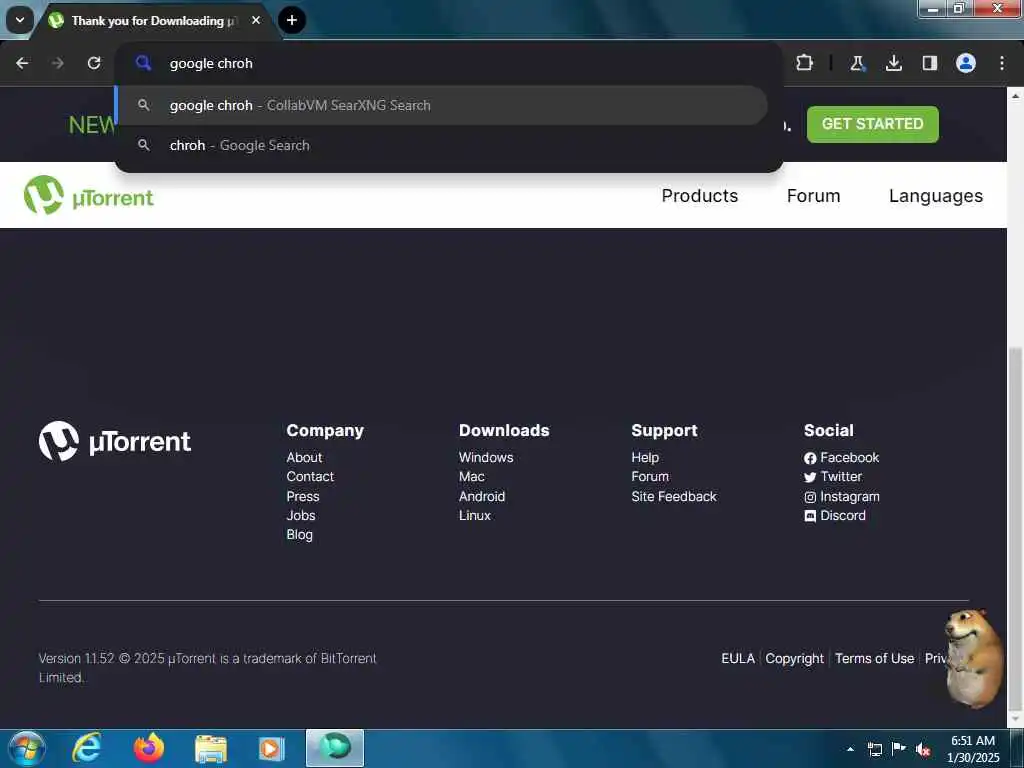Image resolution: width=1024 pixels, height=768 pixels.
Task: Open Windows Explorer from taskbar
Action: point(210,748)
